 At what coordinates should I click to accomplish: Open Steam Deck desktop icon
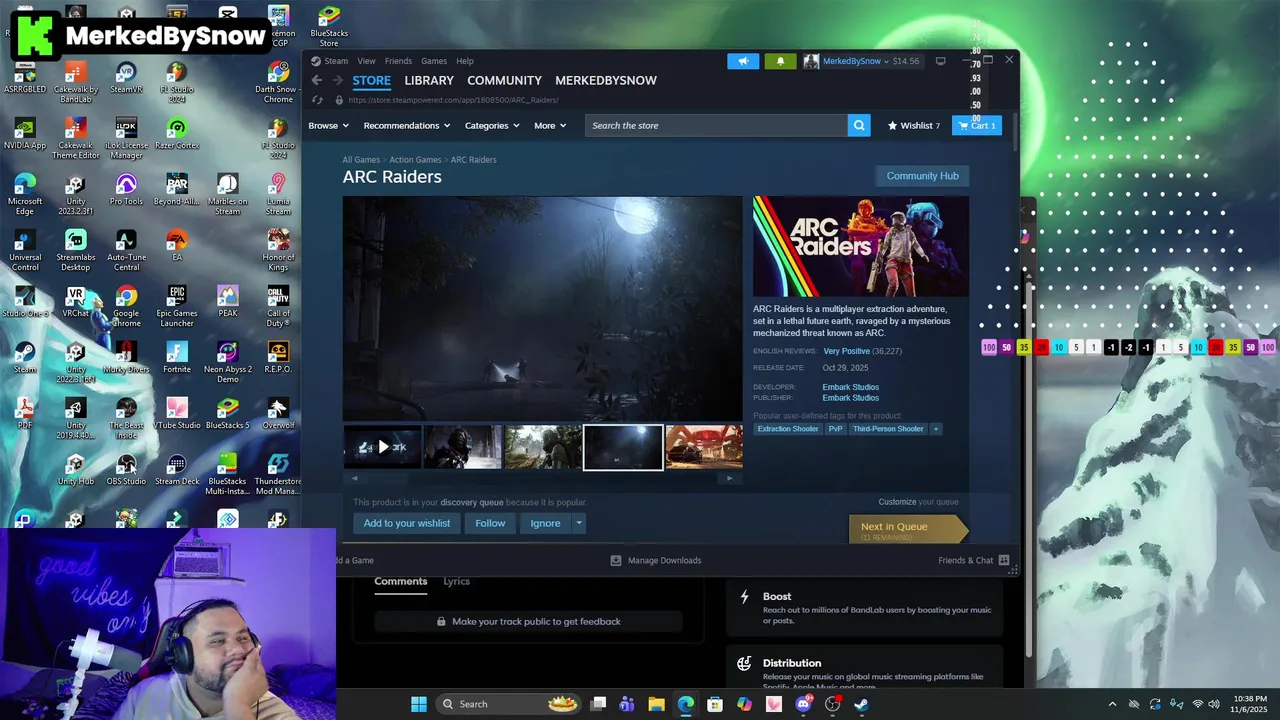click(177, 470)
